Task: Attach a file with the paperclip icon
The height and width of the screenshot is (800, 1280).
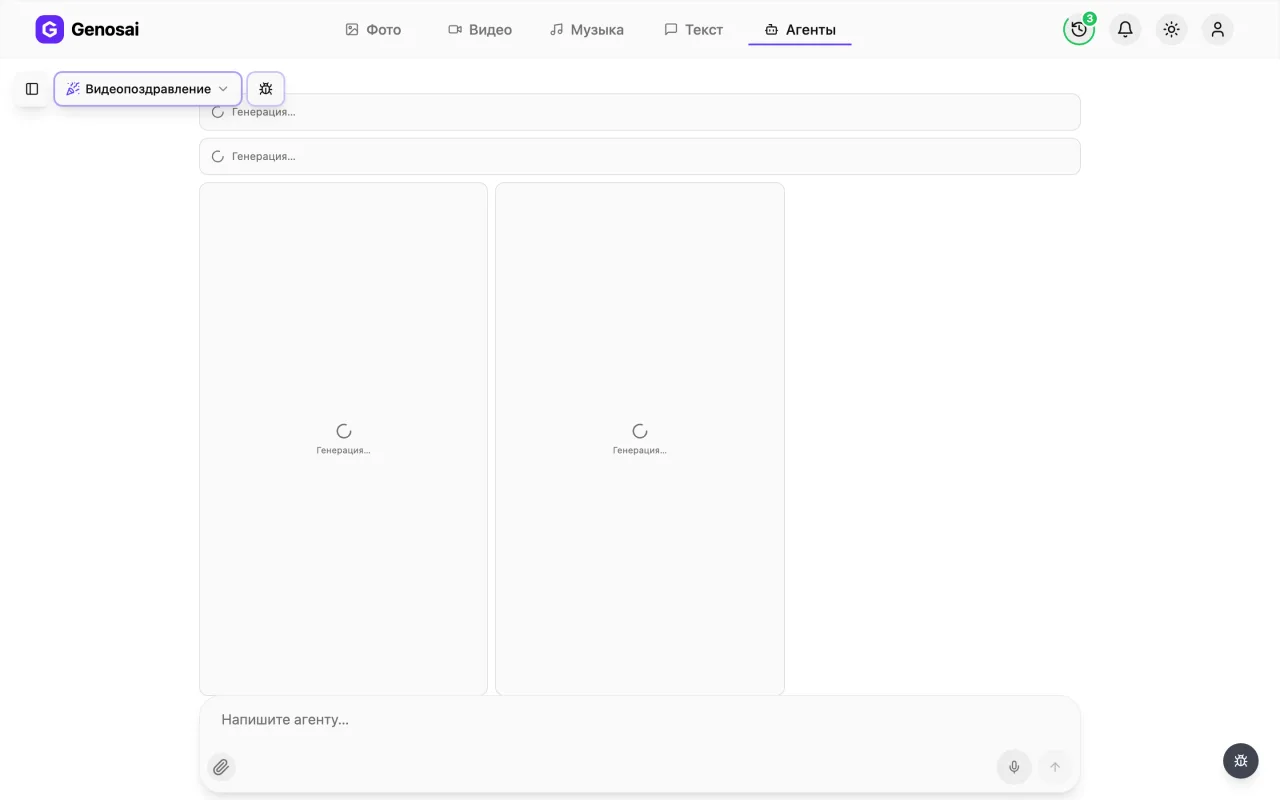Action: pos(221,767)
